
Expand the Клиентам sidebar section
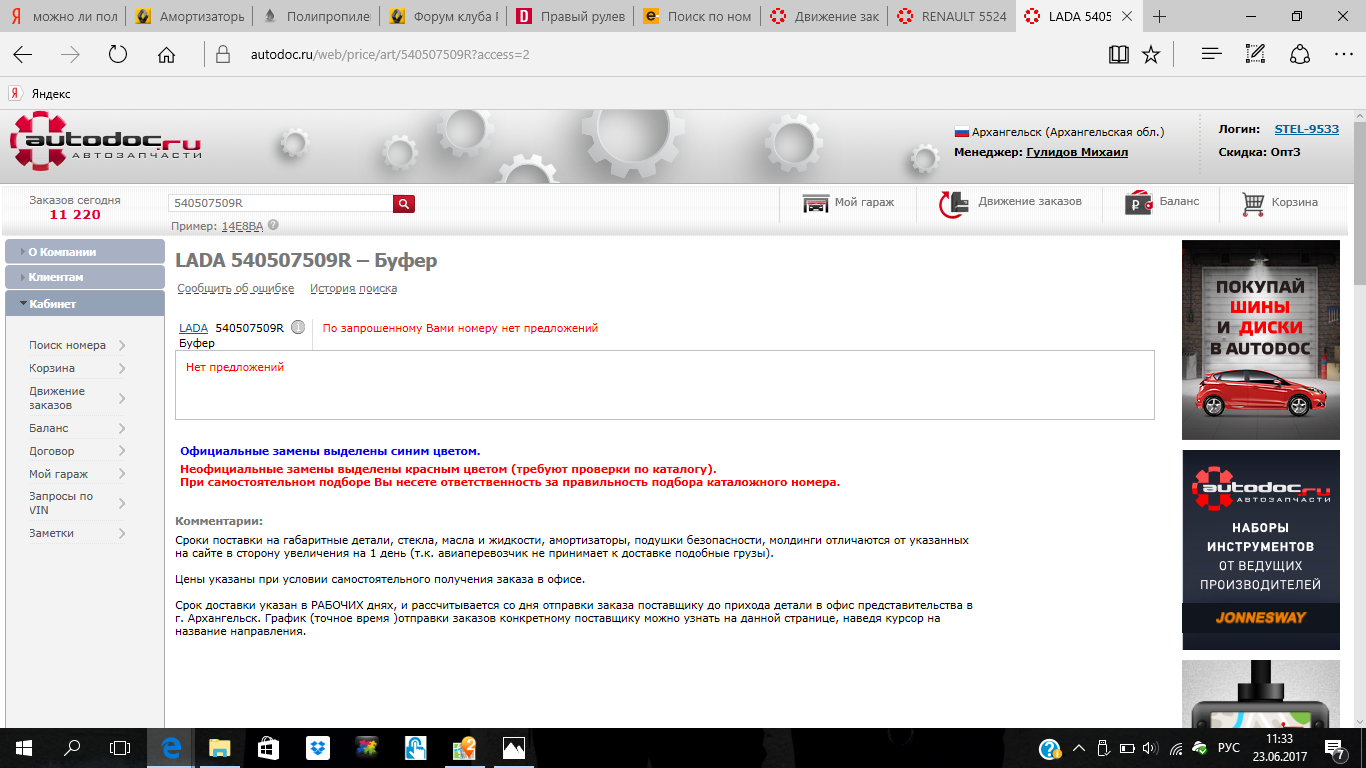(x=85, y=277)
